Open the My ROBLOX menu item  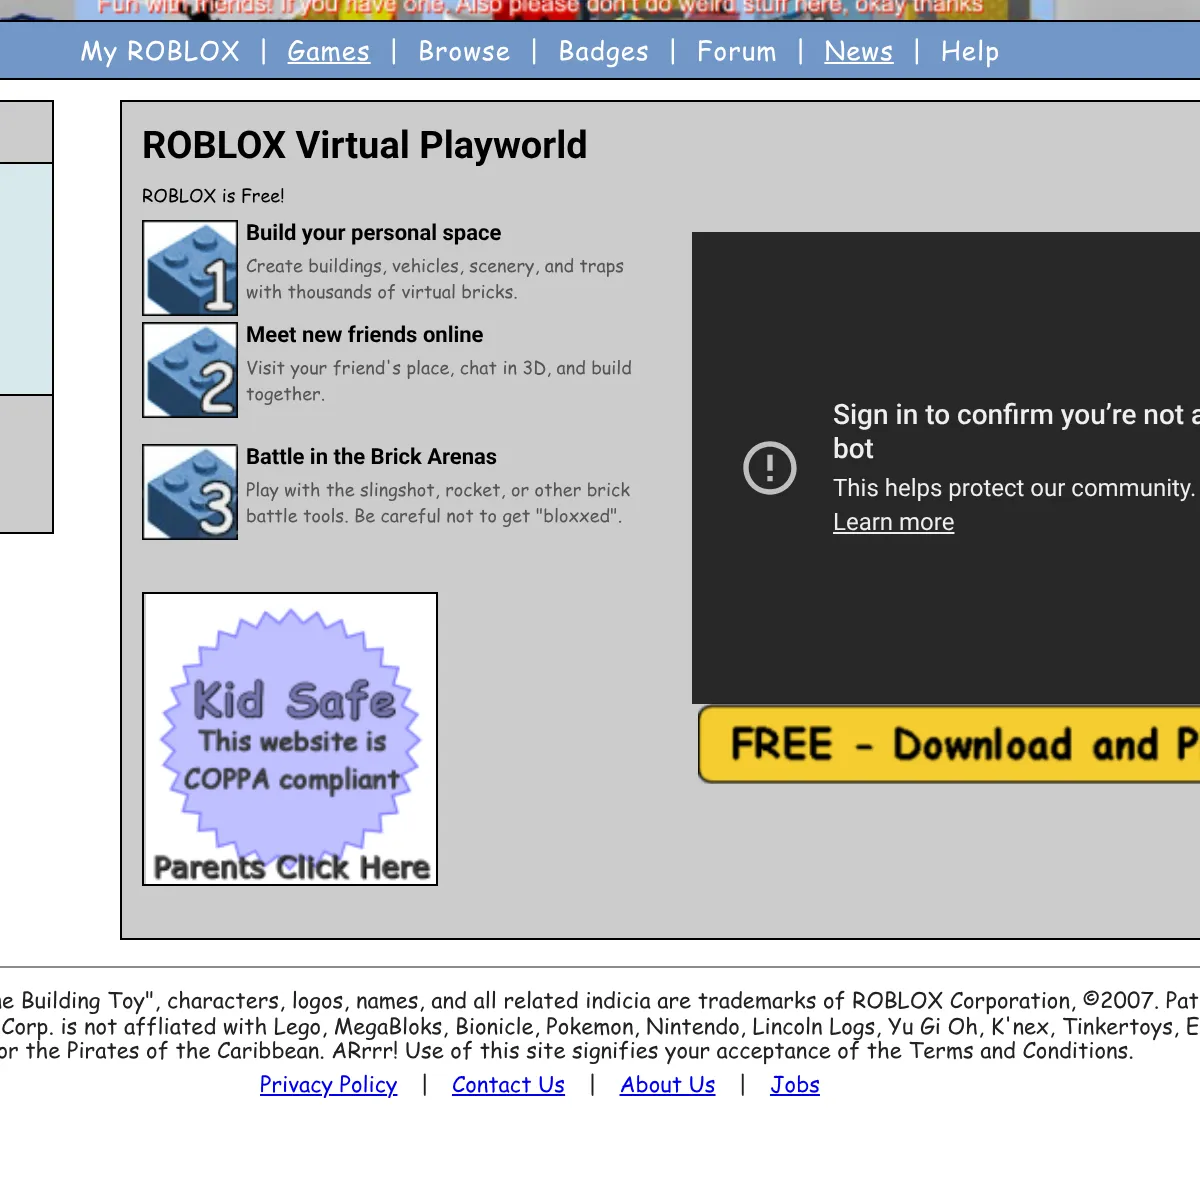(x=160, y=51)
